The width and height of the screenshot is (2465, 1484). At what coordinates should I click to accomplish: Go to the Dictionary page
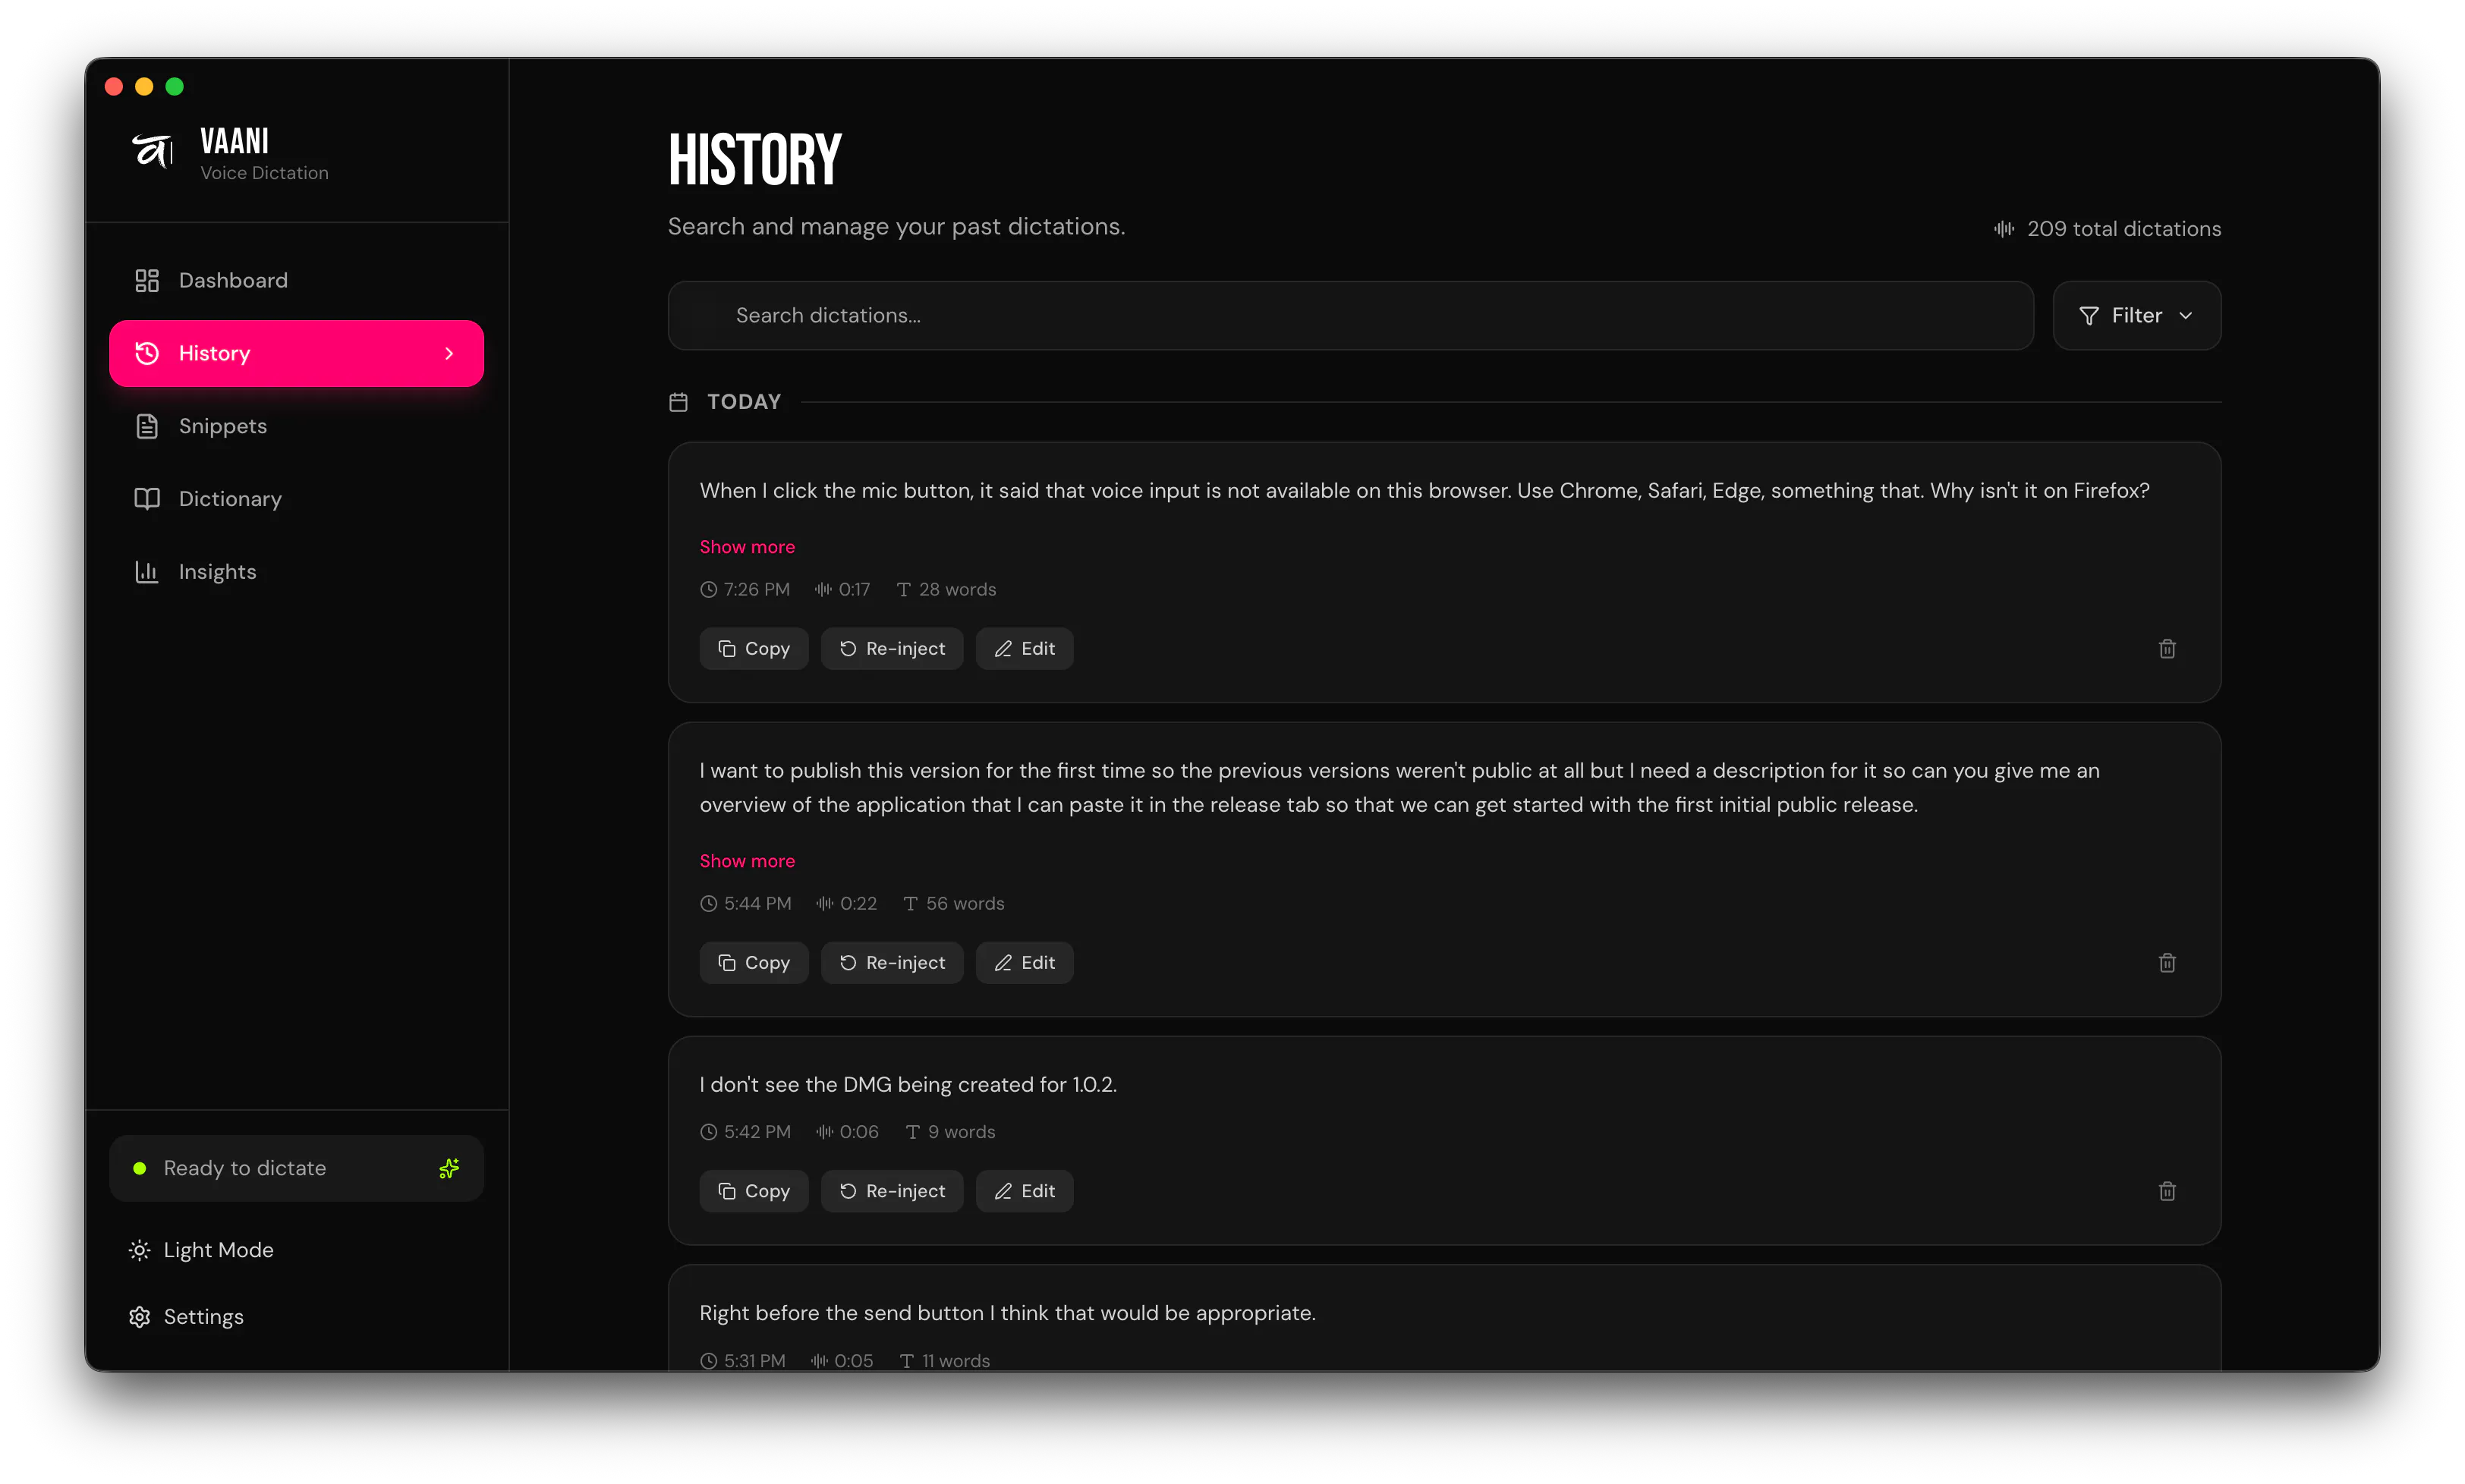[296, 498]
